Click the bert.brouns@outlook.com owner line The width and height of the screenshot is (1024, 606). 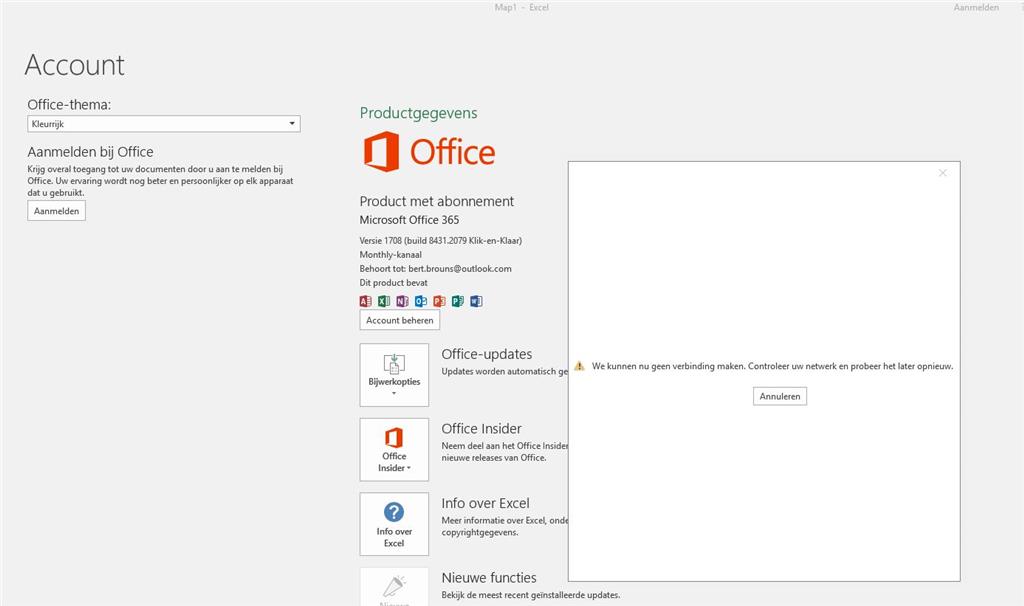(436, 268)
